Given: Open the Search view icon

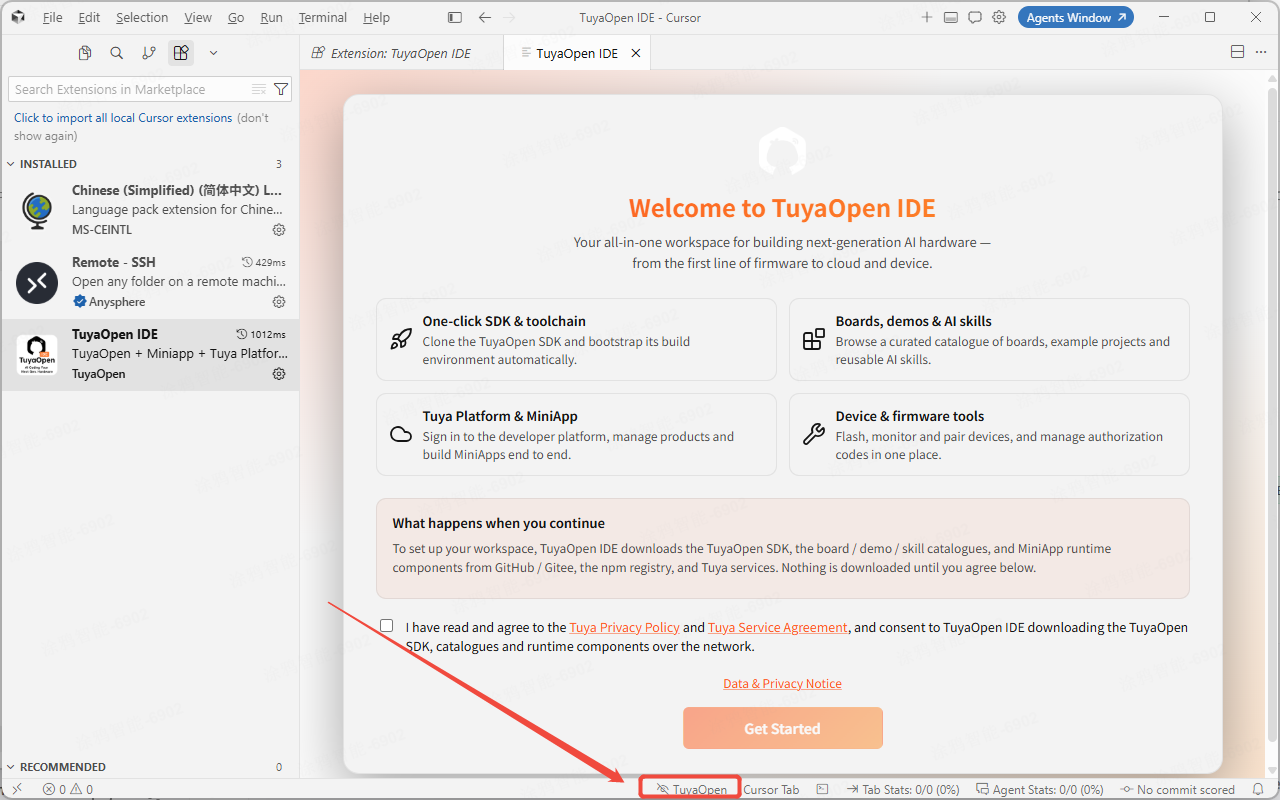Looking at the screenshot, I should 117,53.
